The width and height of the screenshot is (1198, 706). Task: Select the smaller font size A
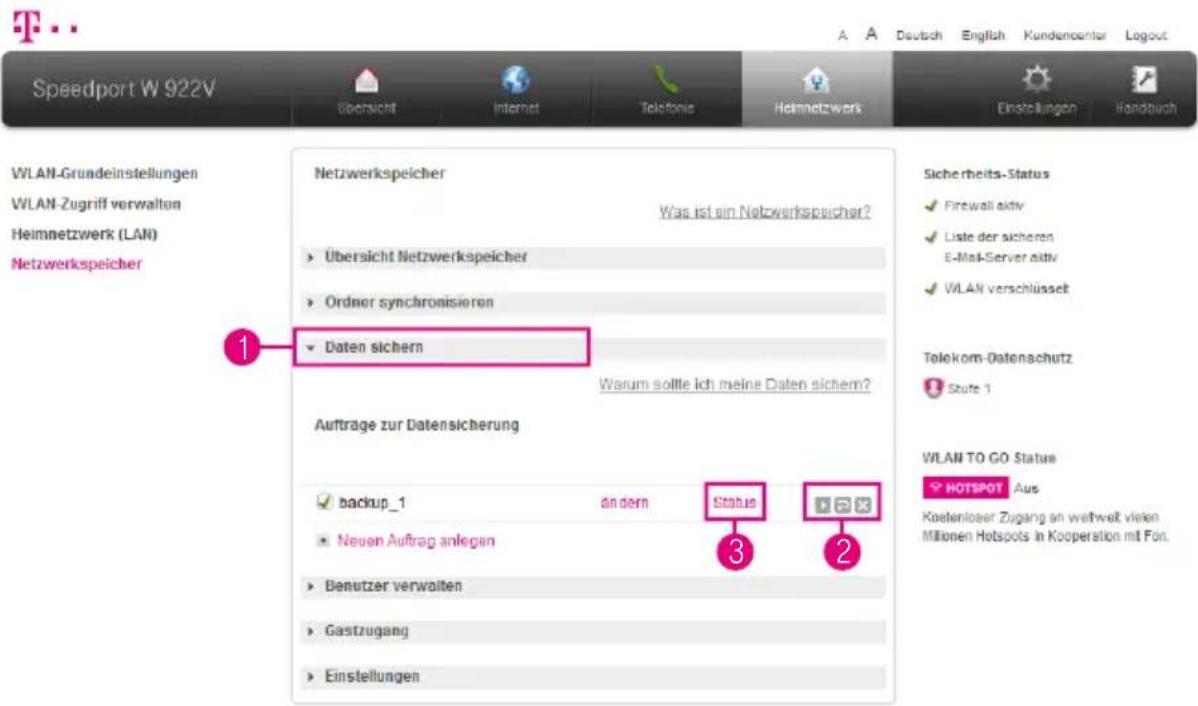click(x=842, y=35)
